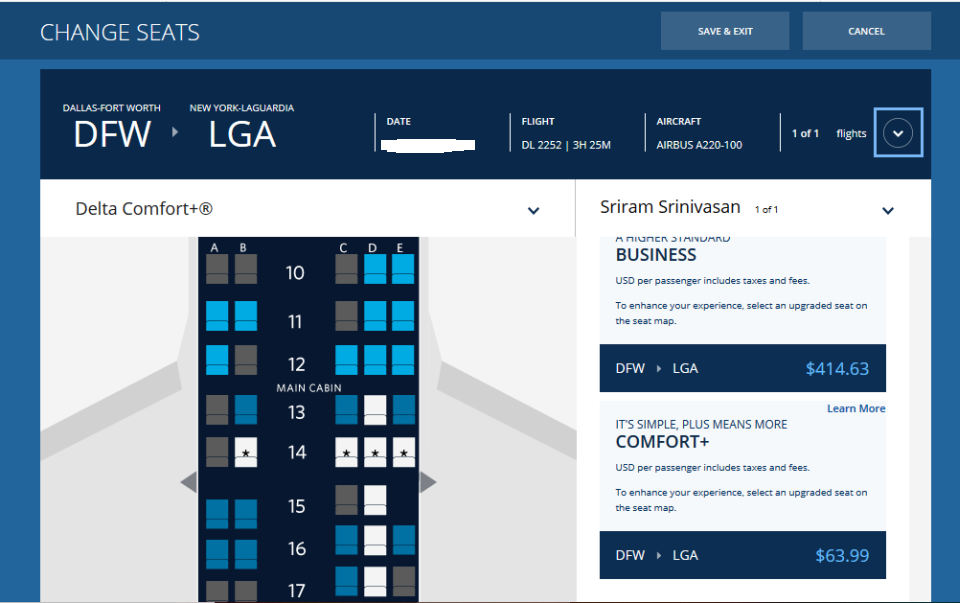Pick the white seat 17D
This screenshot has width=960, height=603.
(x=375, y=581)
